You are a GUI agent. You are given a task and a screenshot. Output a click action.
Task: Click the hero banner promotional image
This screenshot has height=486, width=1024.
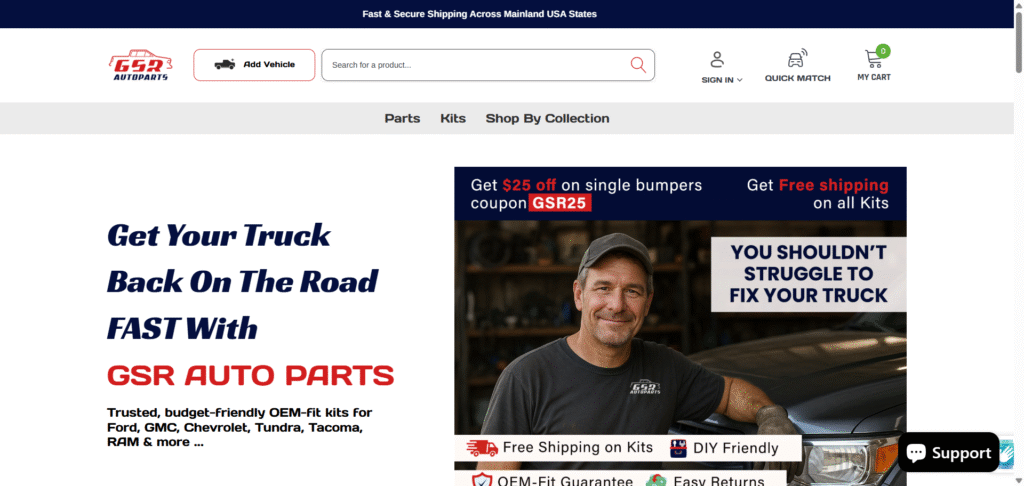[680, 326]
